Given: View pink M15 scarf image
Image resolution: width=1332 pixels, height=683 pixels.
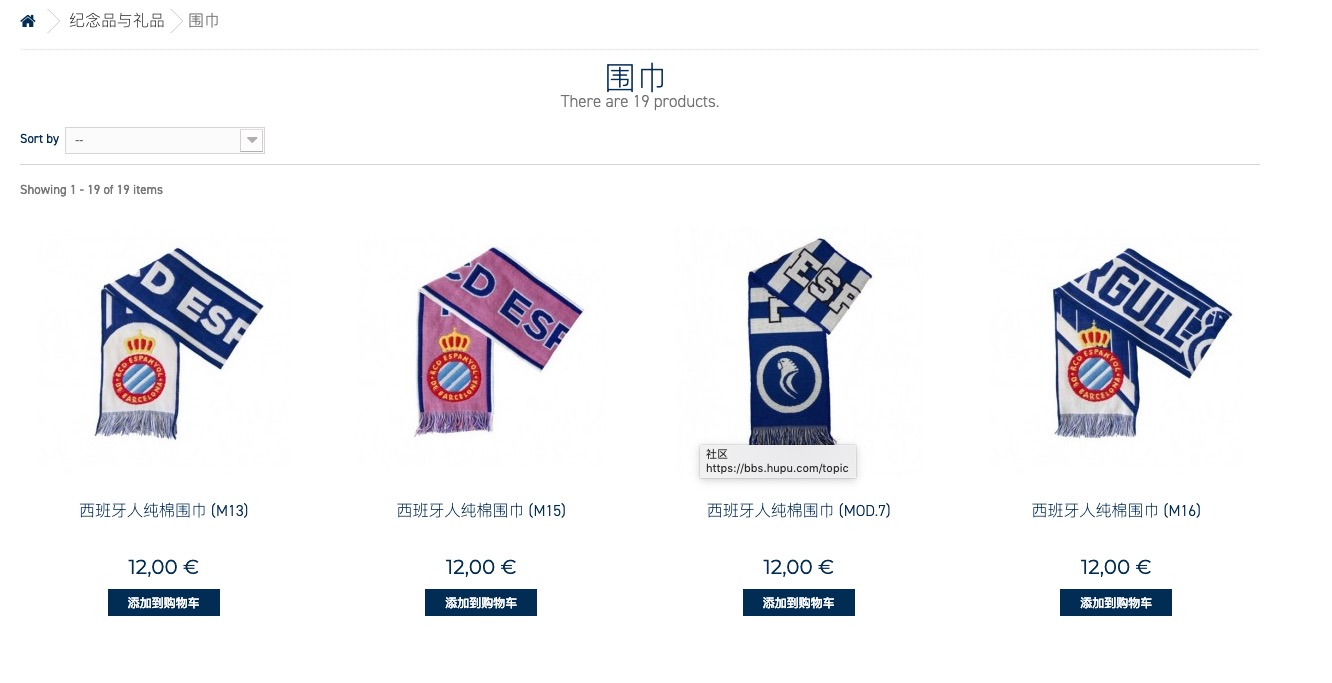Looking at the screenshot, I should click(x=481, y=343).
